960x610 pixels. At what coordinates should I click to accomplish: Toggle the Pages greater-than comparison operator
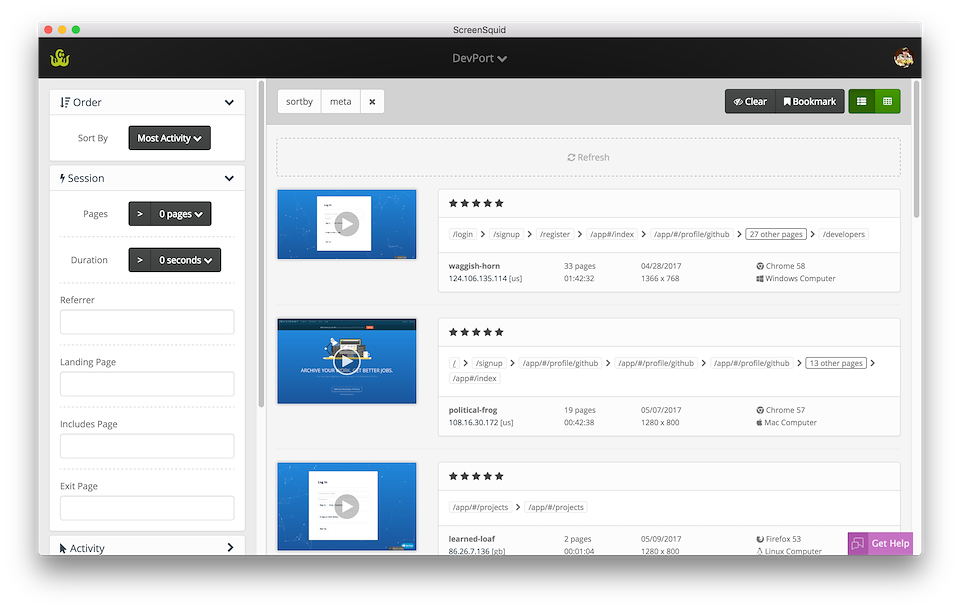click(139, 214)
